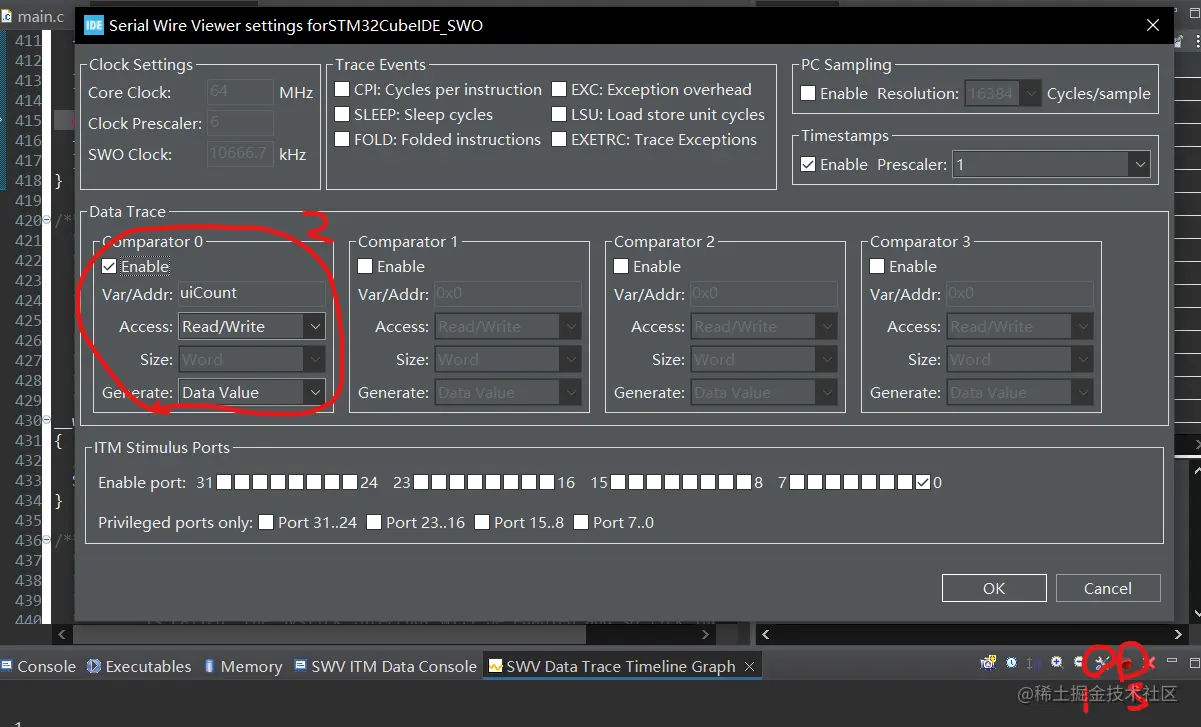Start trace with the red record icon
This screenshot has height=727, width=1201.
(1127, 664)
